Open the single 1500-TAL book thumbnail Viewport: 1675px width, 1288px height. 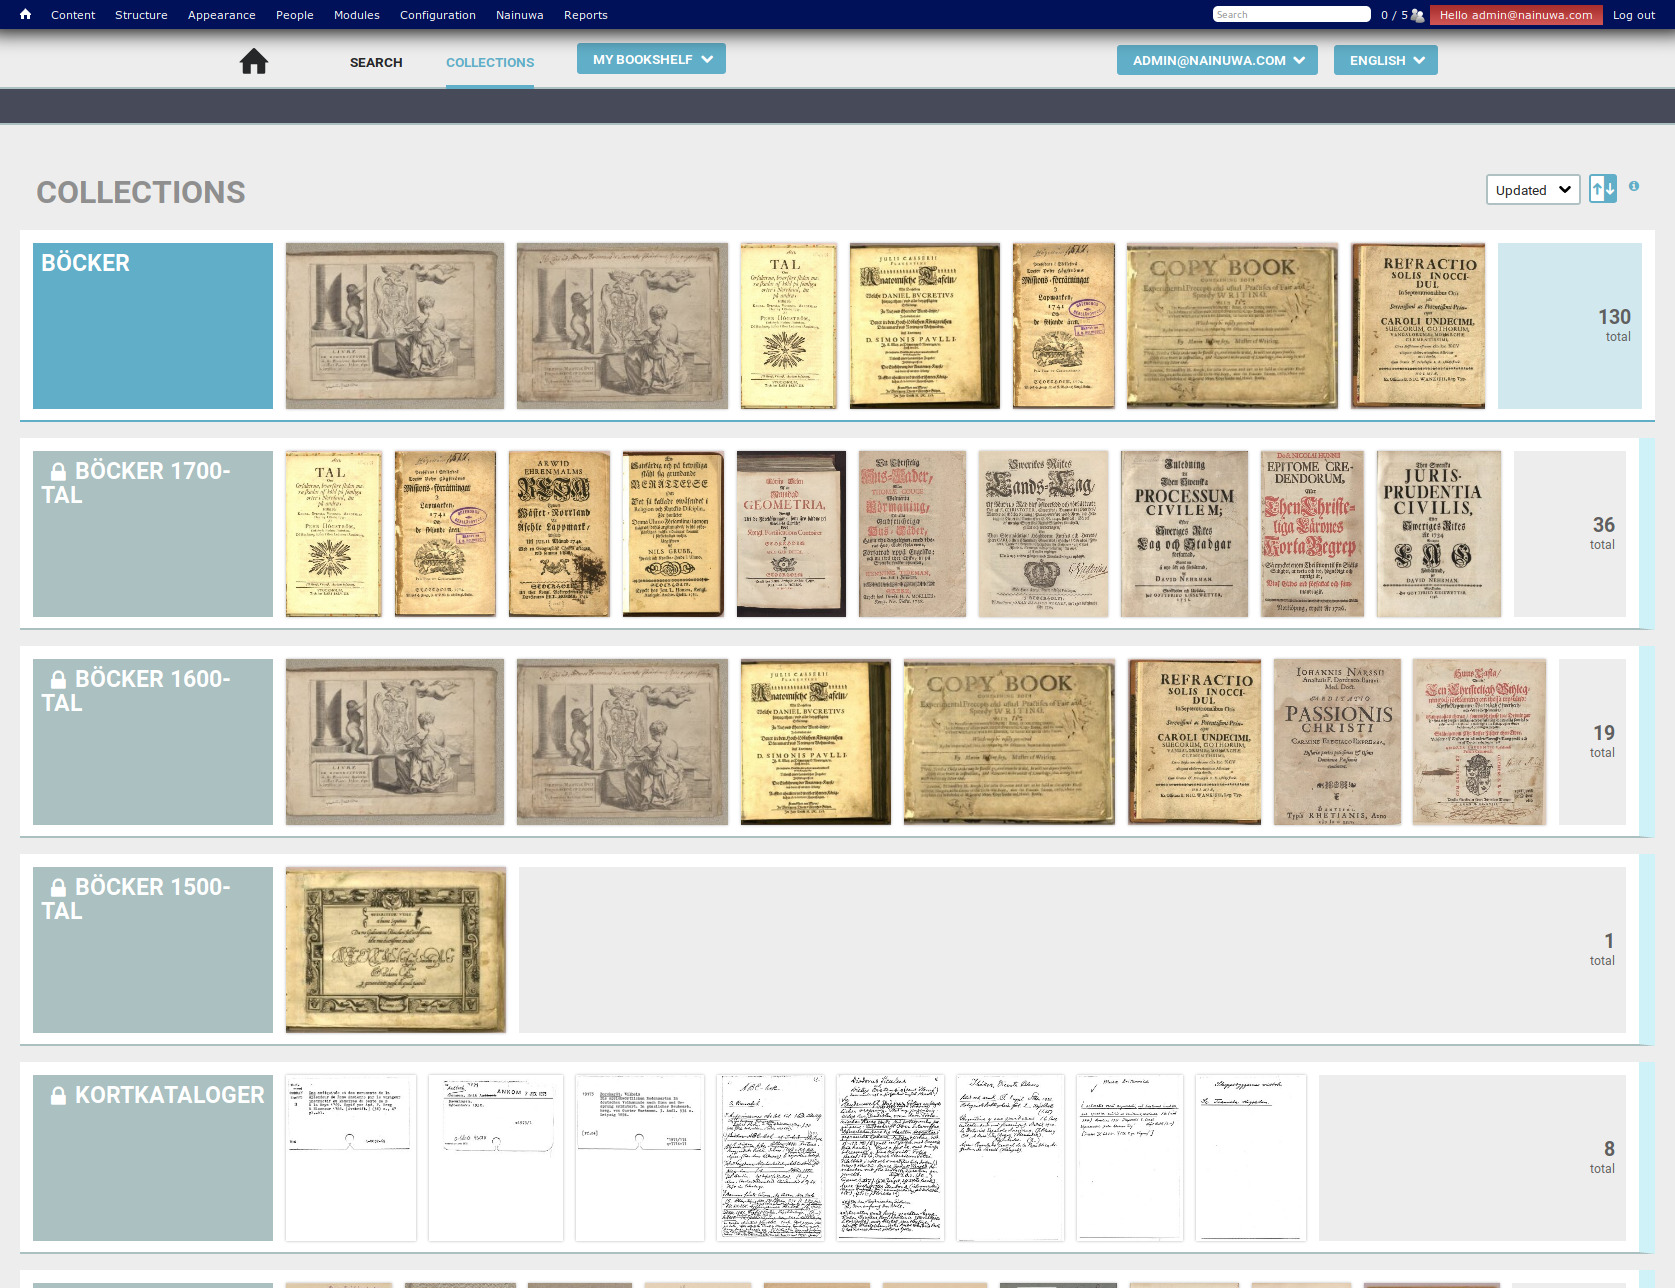[x=396, y=950]
